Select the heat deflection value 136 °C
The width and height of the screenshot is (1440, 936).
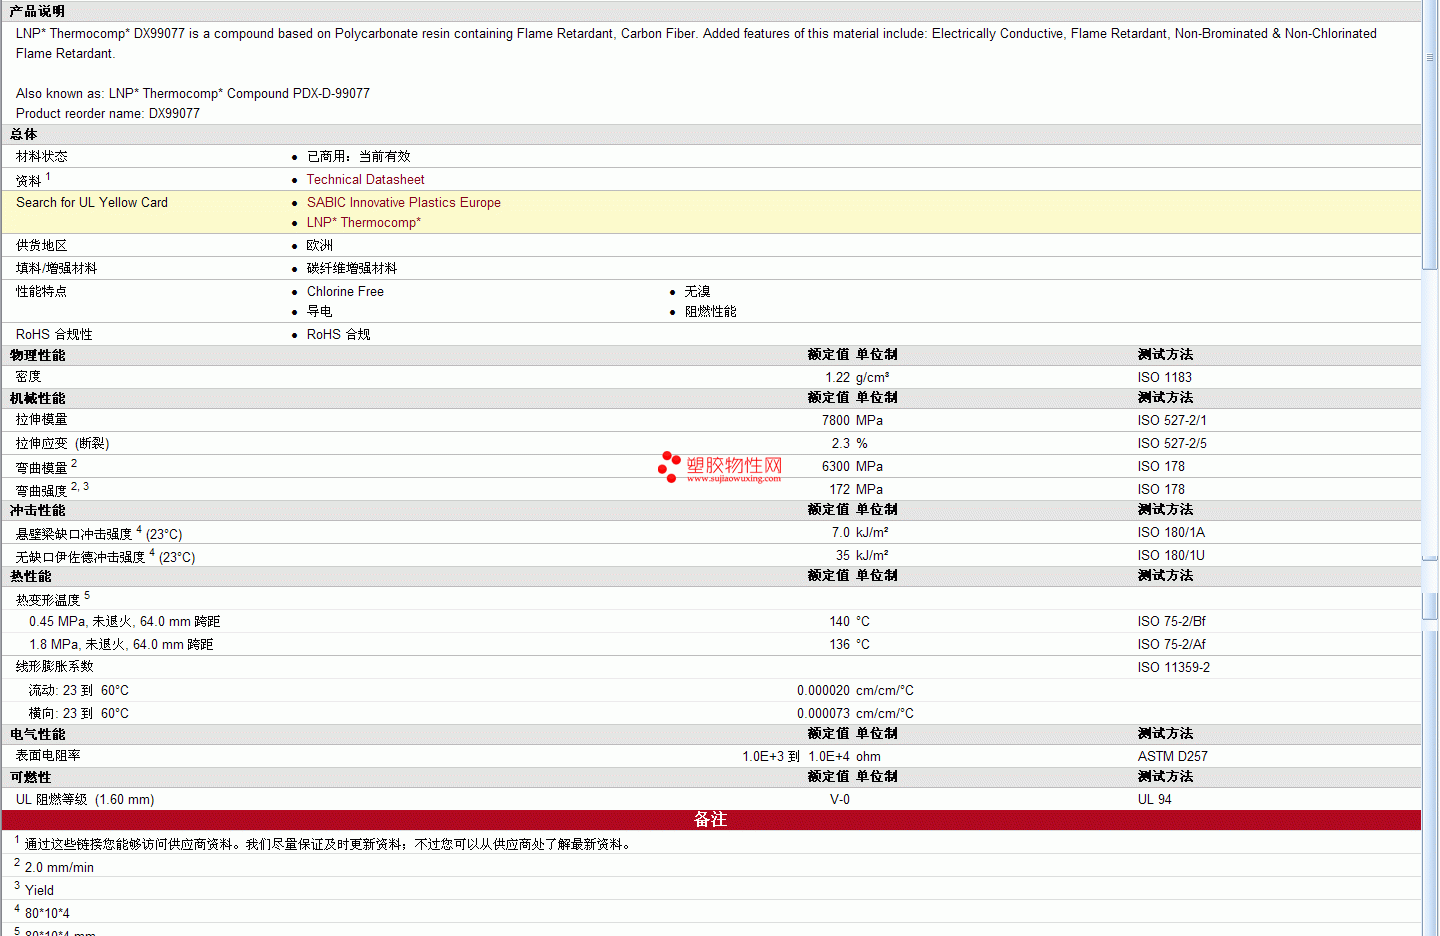click(849, 645)
